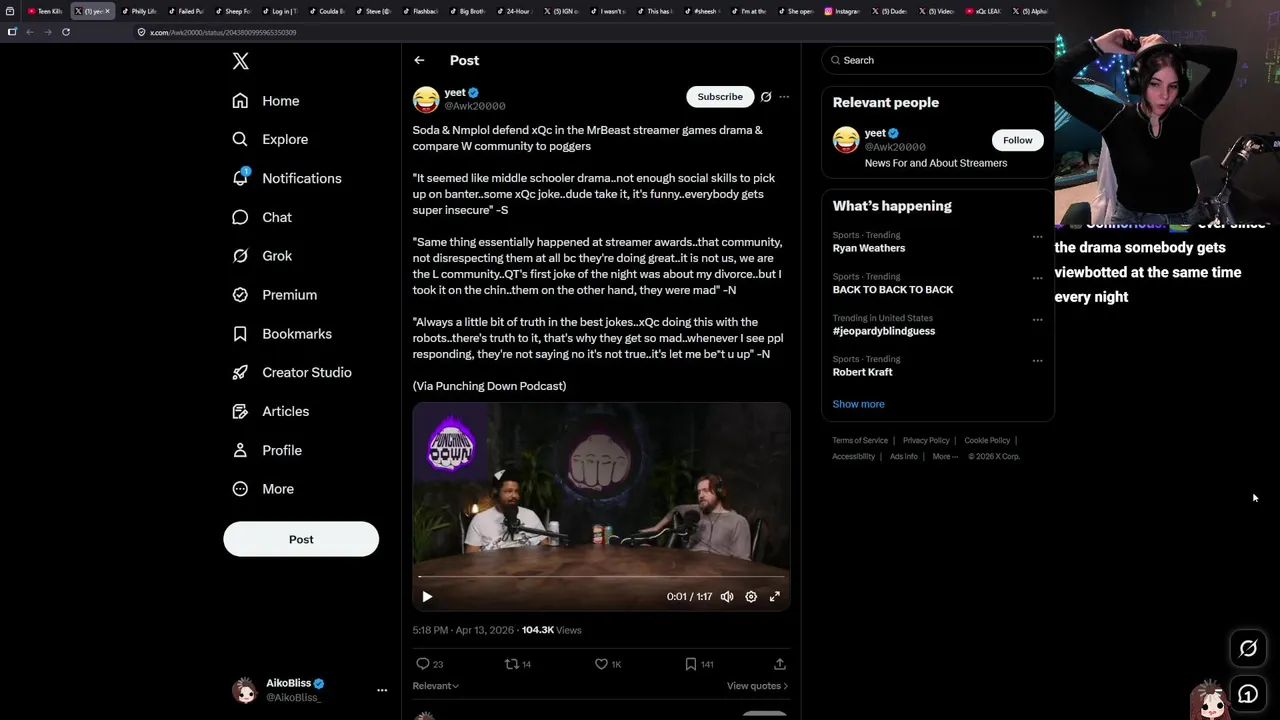Open Creator Studio rocket icon

(x=240, y=372)
